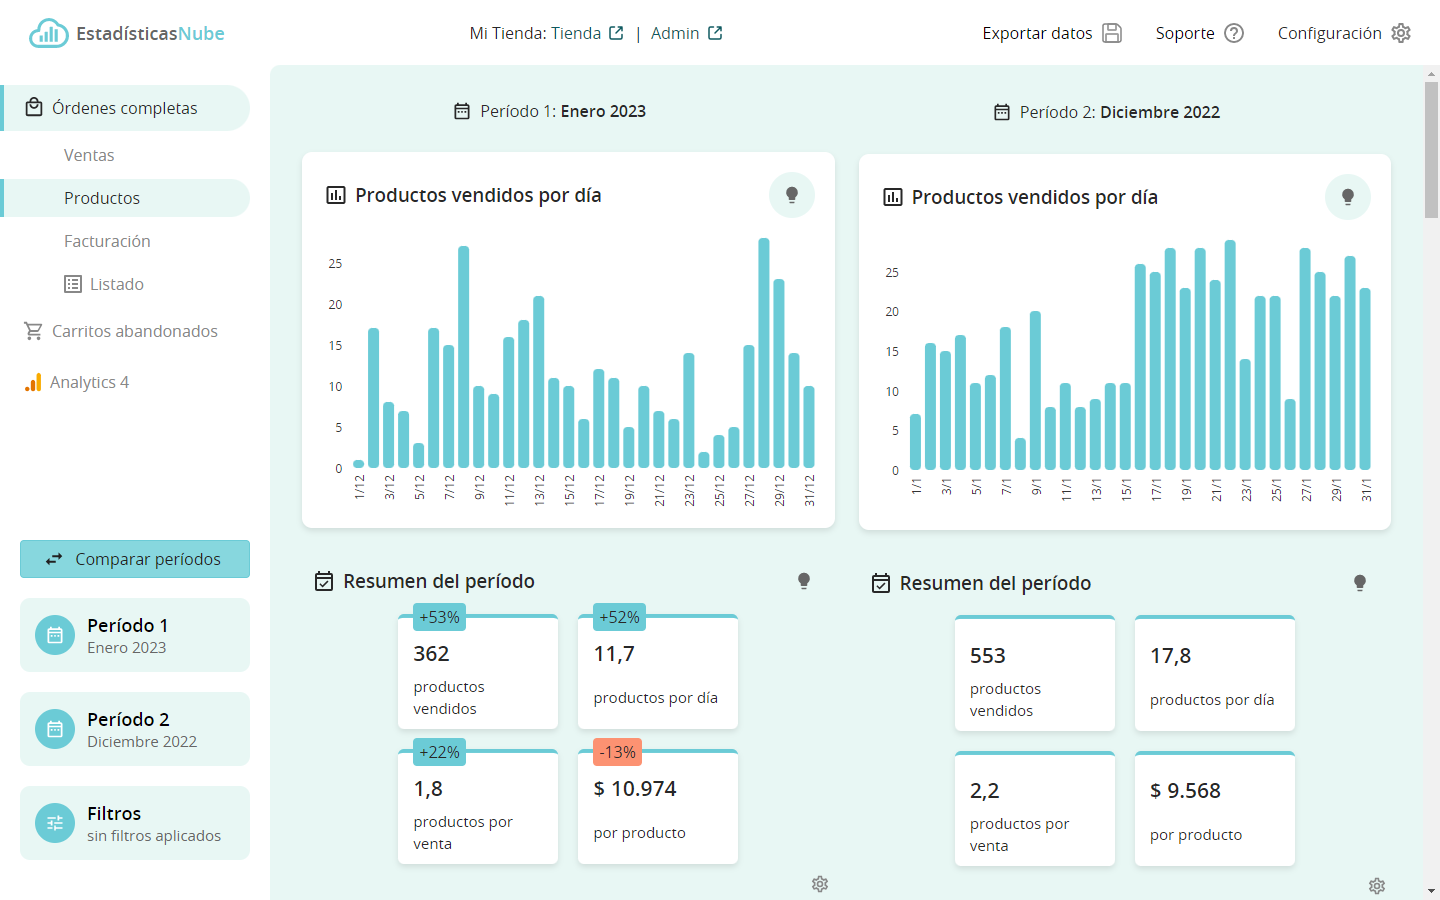Click the Período 1: Enero 2023 header text

[x=563, y=111]
